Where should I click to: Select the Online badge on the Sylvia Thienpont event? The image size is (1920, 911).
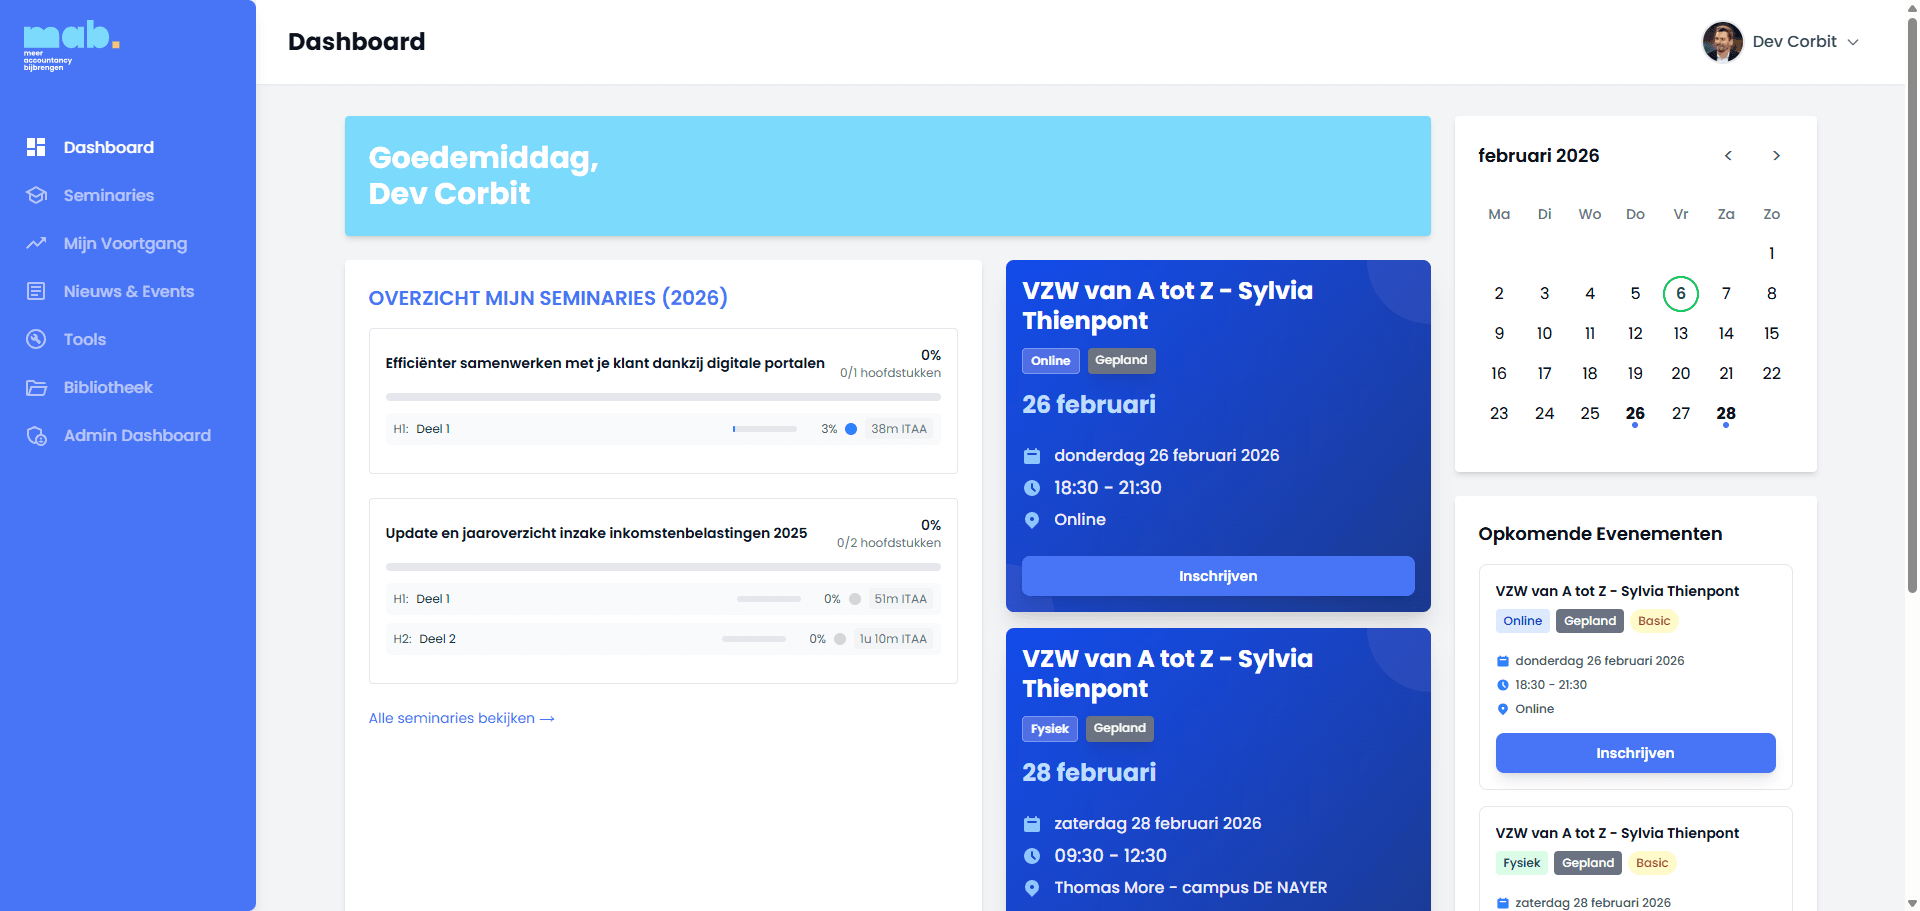(x=1050, y=360)
